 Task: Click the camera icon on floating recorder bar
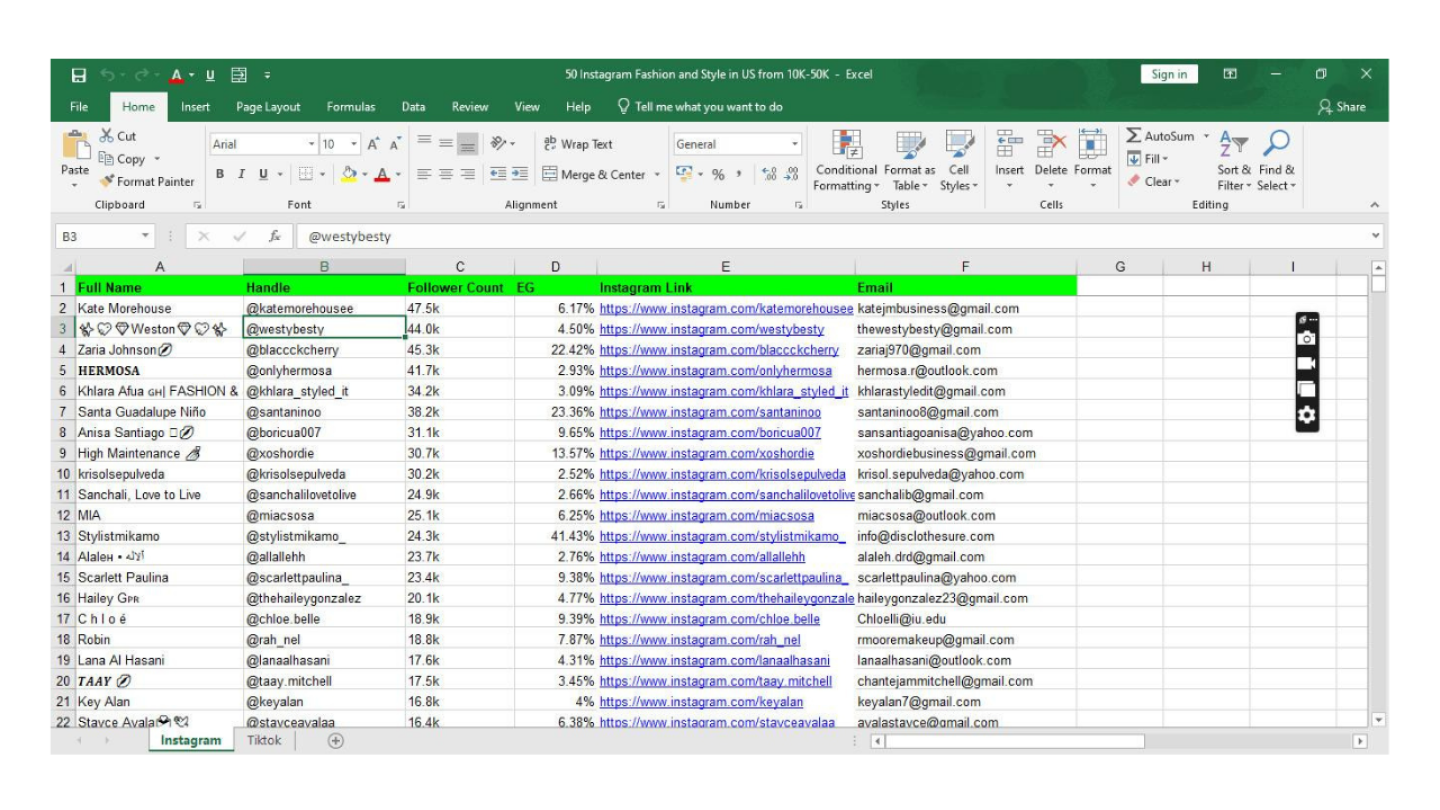click(x=1306, y=338)
